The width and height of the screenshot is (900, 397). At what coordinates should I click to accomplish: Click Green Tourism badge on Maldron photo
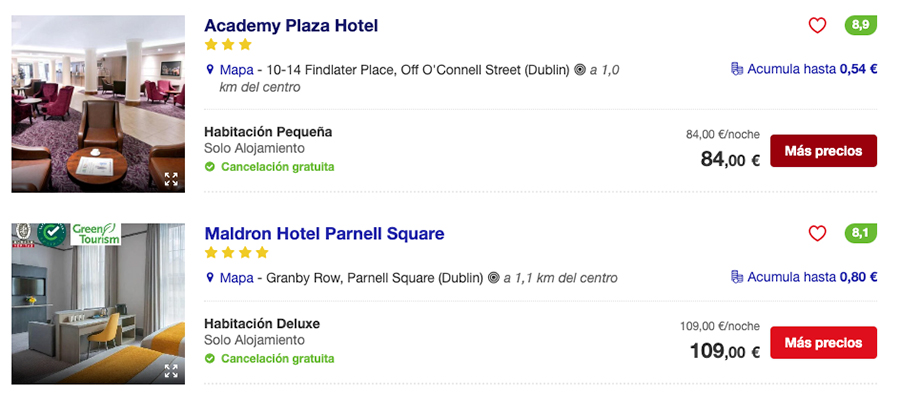pos(95,234)
